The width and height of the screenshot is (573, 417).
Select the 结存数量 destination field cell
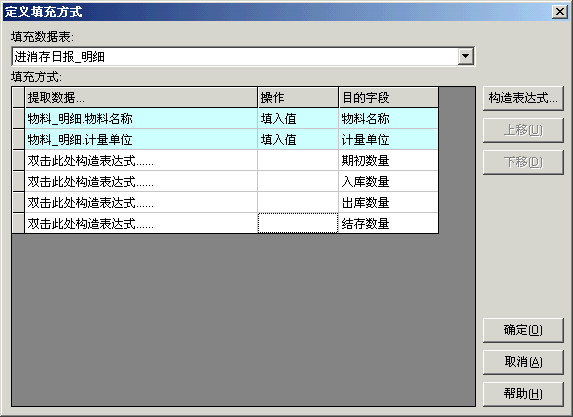(x=388, y=223)
